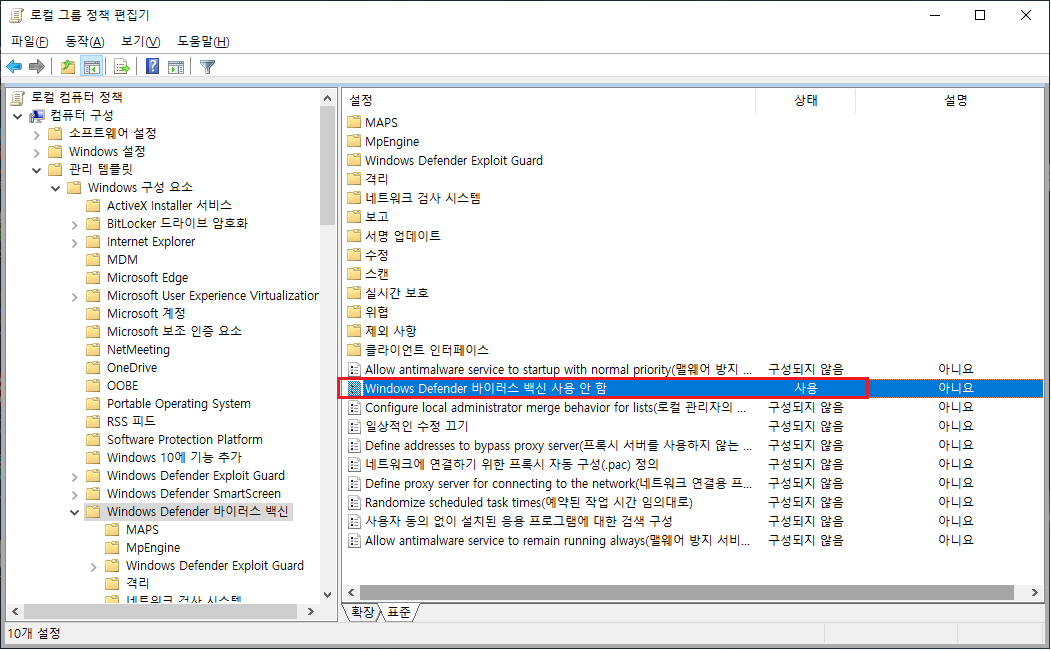Open the MAPS folder in the right pane
1051x650 pixels.
[x=381, y=122]
